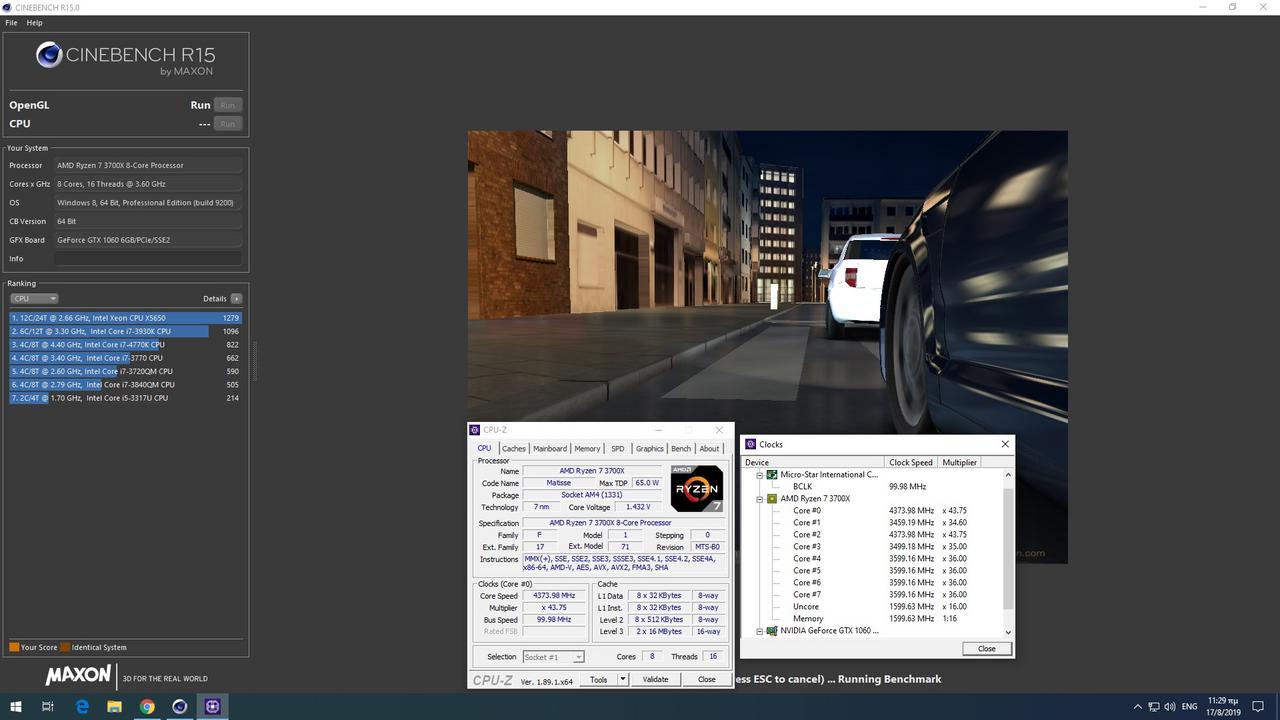Image resolution: width=1280 pixels, height=720 pixels.
Task: Collapse the NVIDIA GeForce GTX 1060 node
Action: [x=760, y=631]
